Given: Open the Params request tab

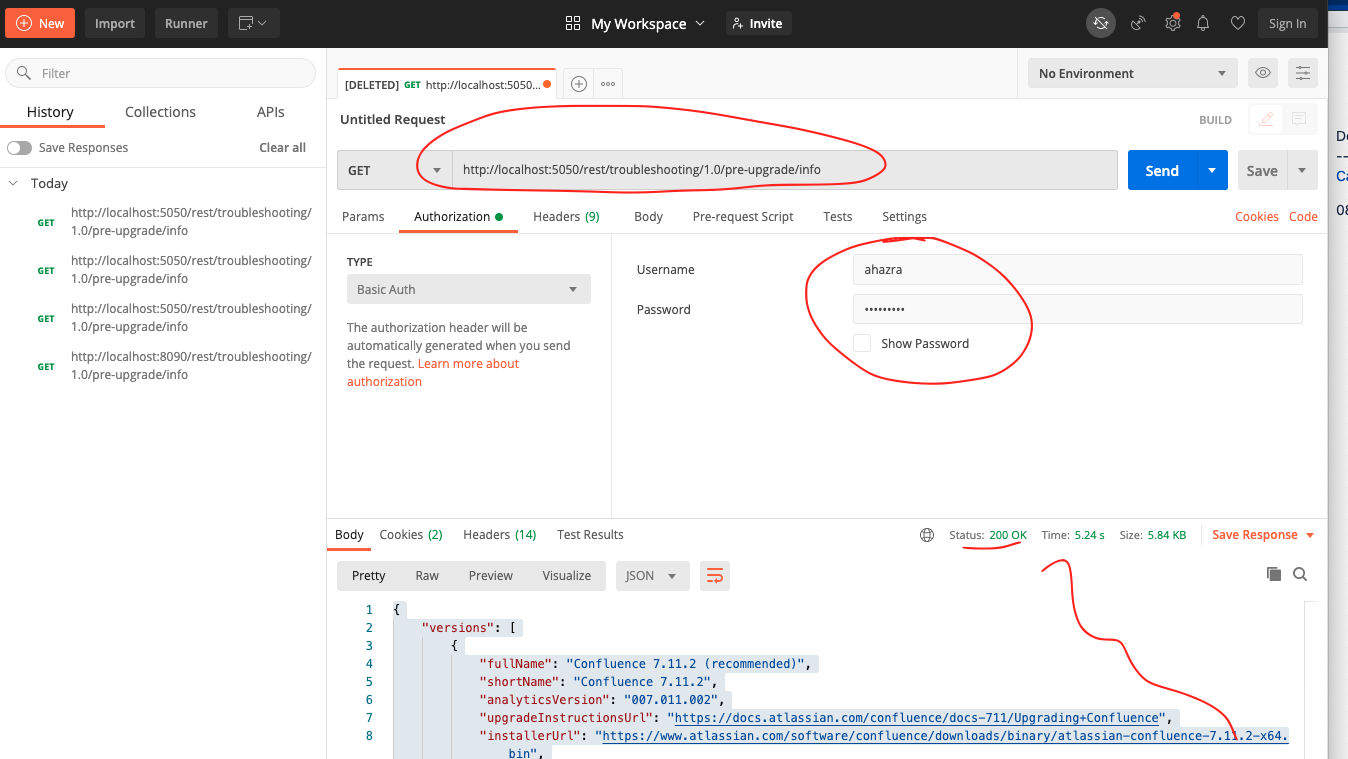Looking at the screenshot, I should [363, 216].
